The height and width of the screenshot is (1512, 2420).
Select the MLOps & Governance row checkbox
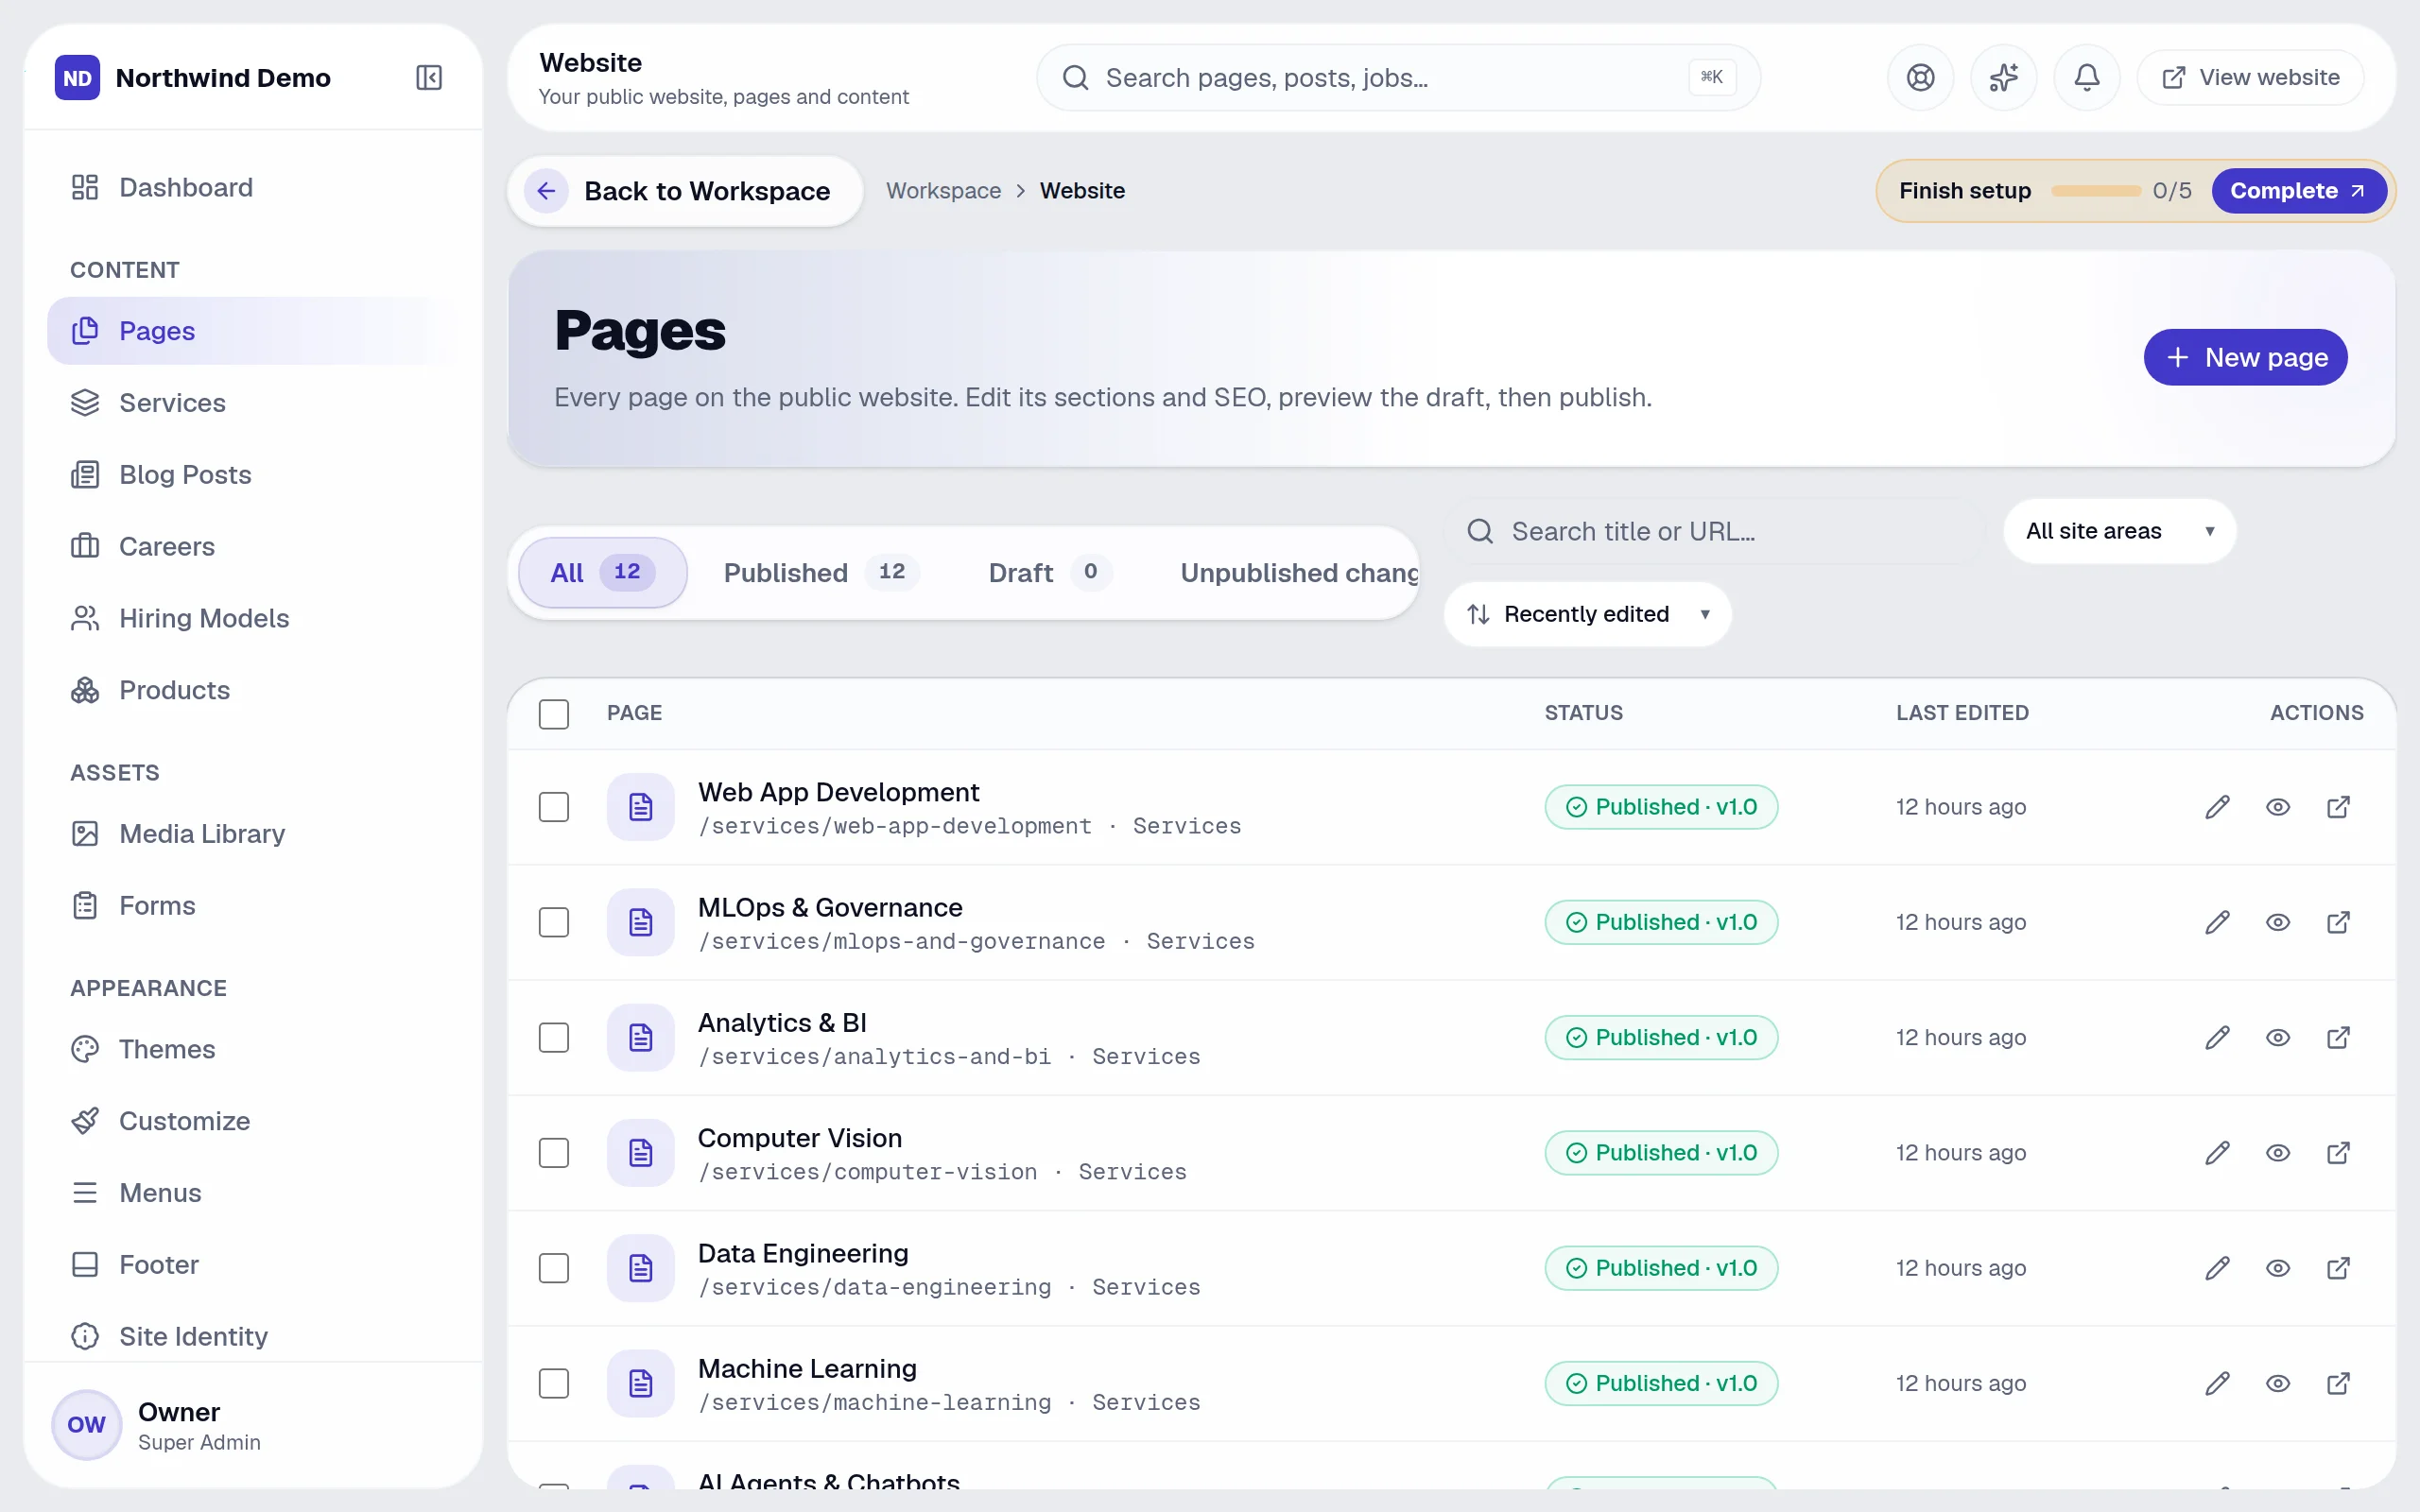click(x=553, y=922)
